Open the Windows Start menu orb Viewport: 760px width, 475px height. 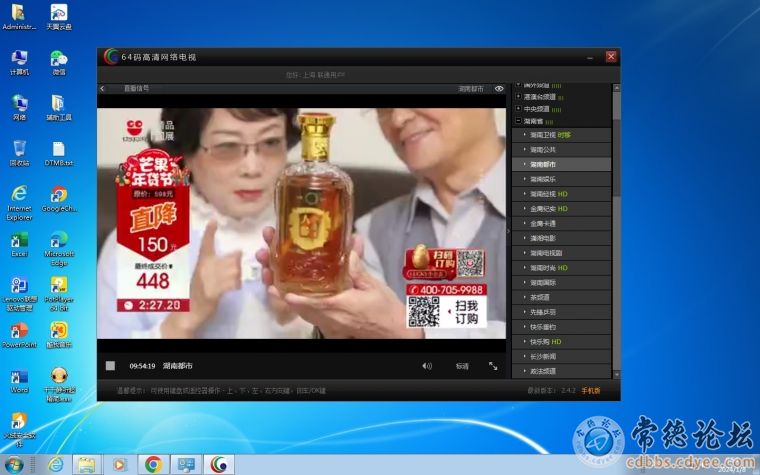pyautogui.click(x=14, y=464)
